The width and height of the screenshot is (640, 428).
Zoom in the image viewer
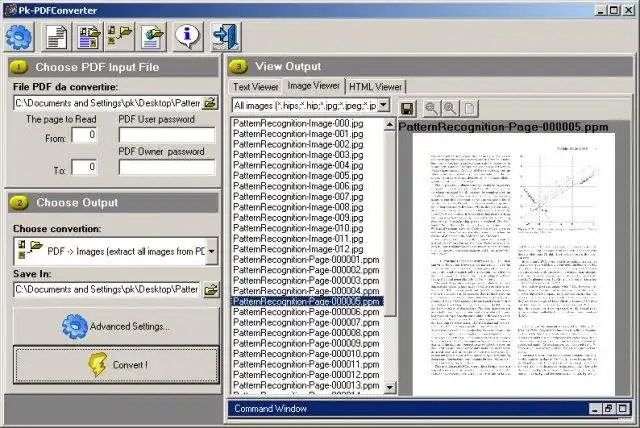pyautogui.click(x=450, y=109)
